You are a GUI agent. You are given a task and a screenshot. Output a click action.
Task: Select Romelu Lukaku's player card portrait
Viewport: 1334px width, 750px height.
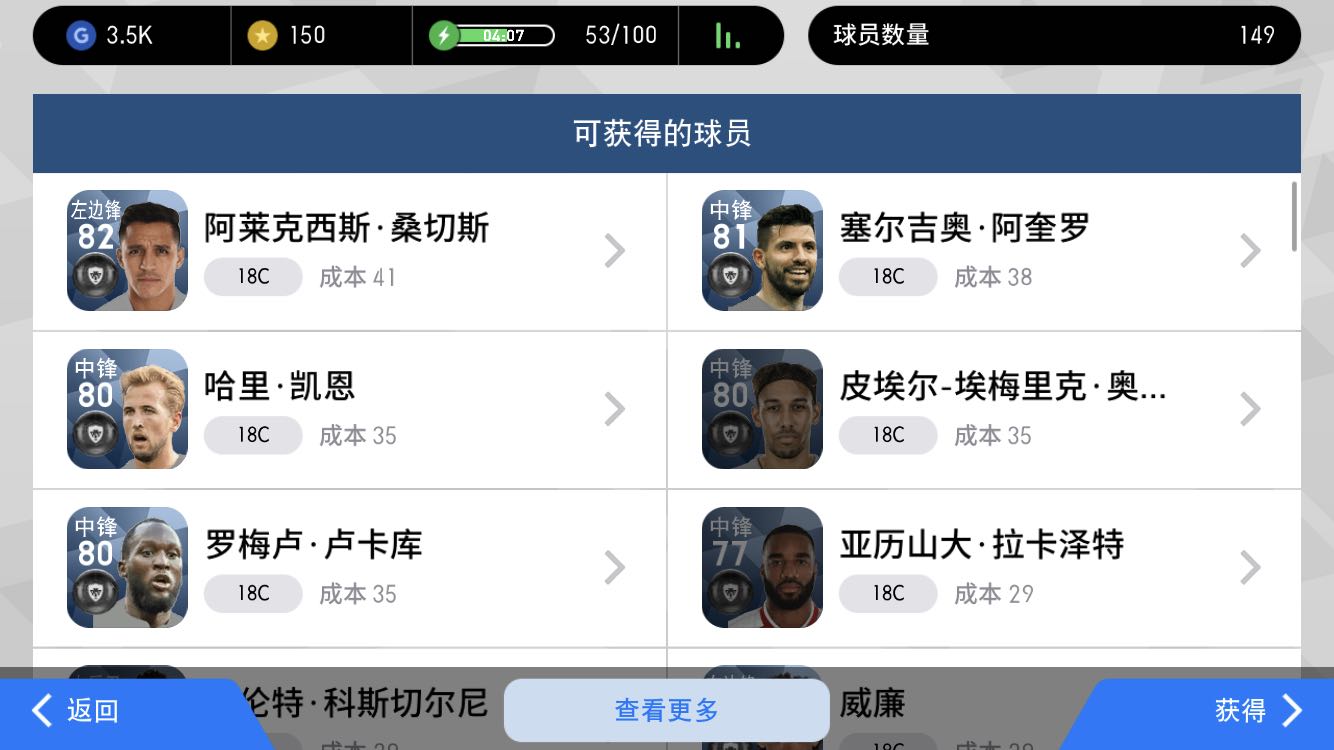(127, 567)
